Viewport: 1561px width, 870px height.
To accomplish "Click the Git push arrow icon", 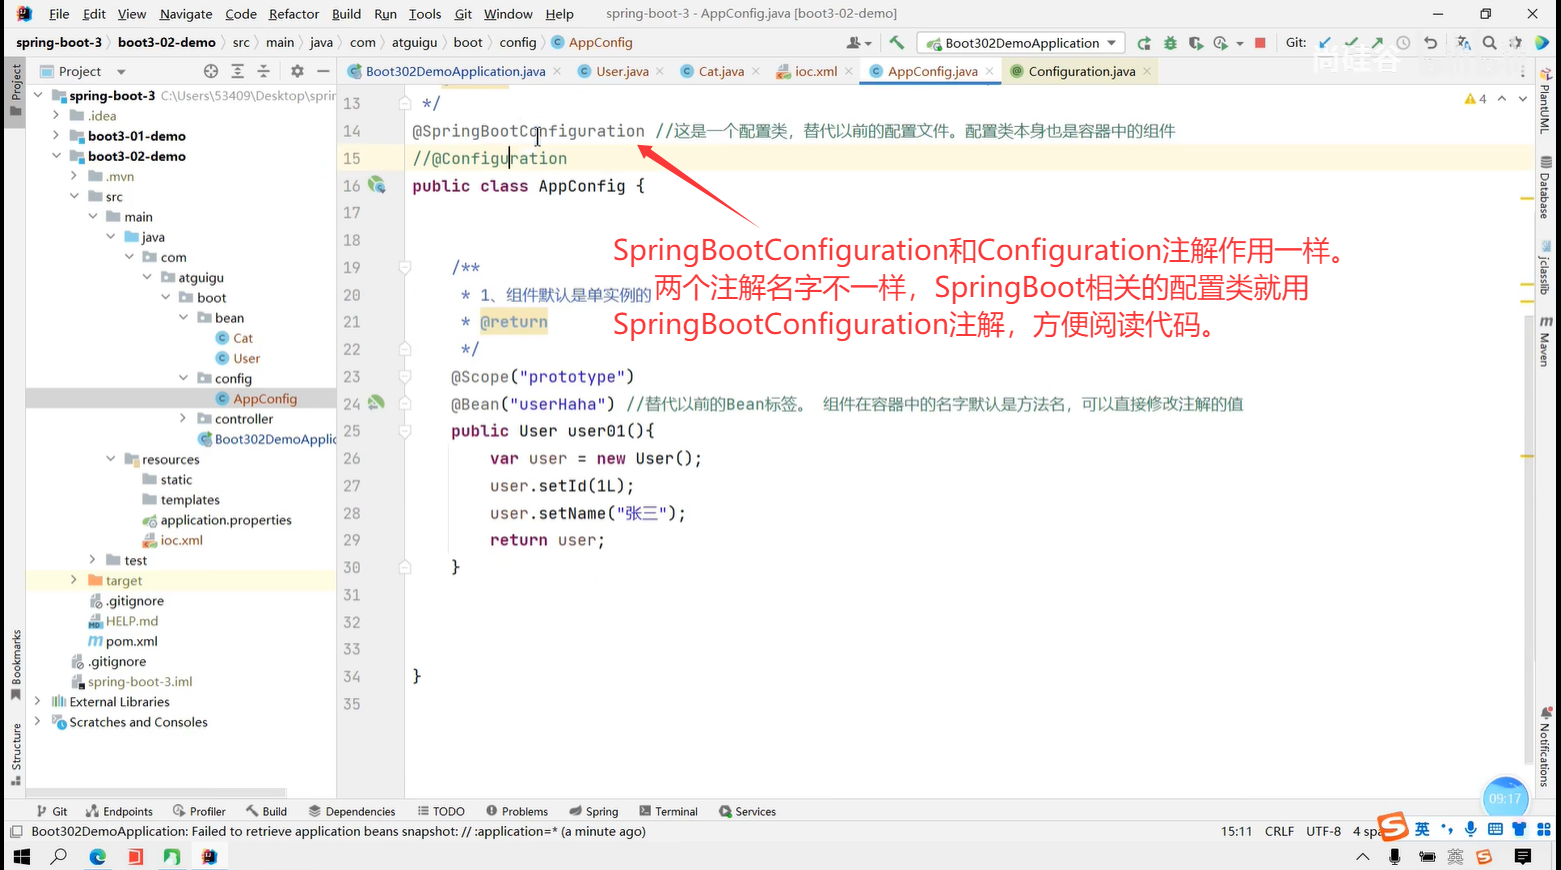I will pyautogui.click(x=1377, y=43).
